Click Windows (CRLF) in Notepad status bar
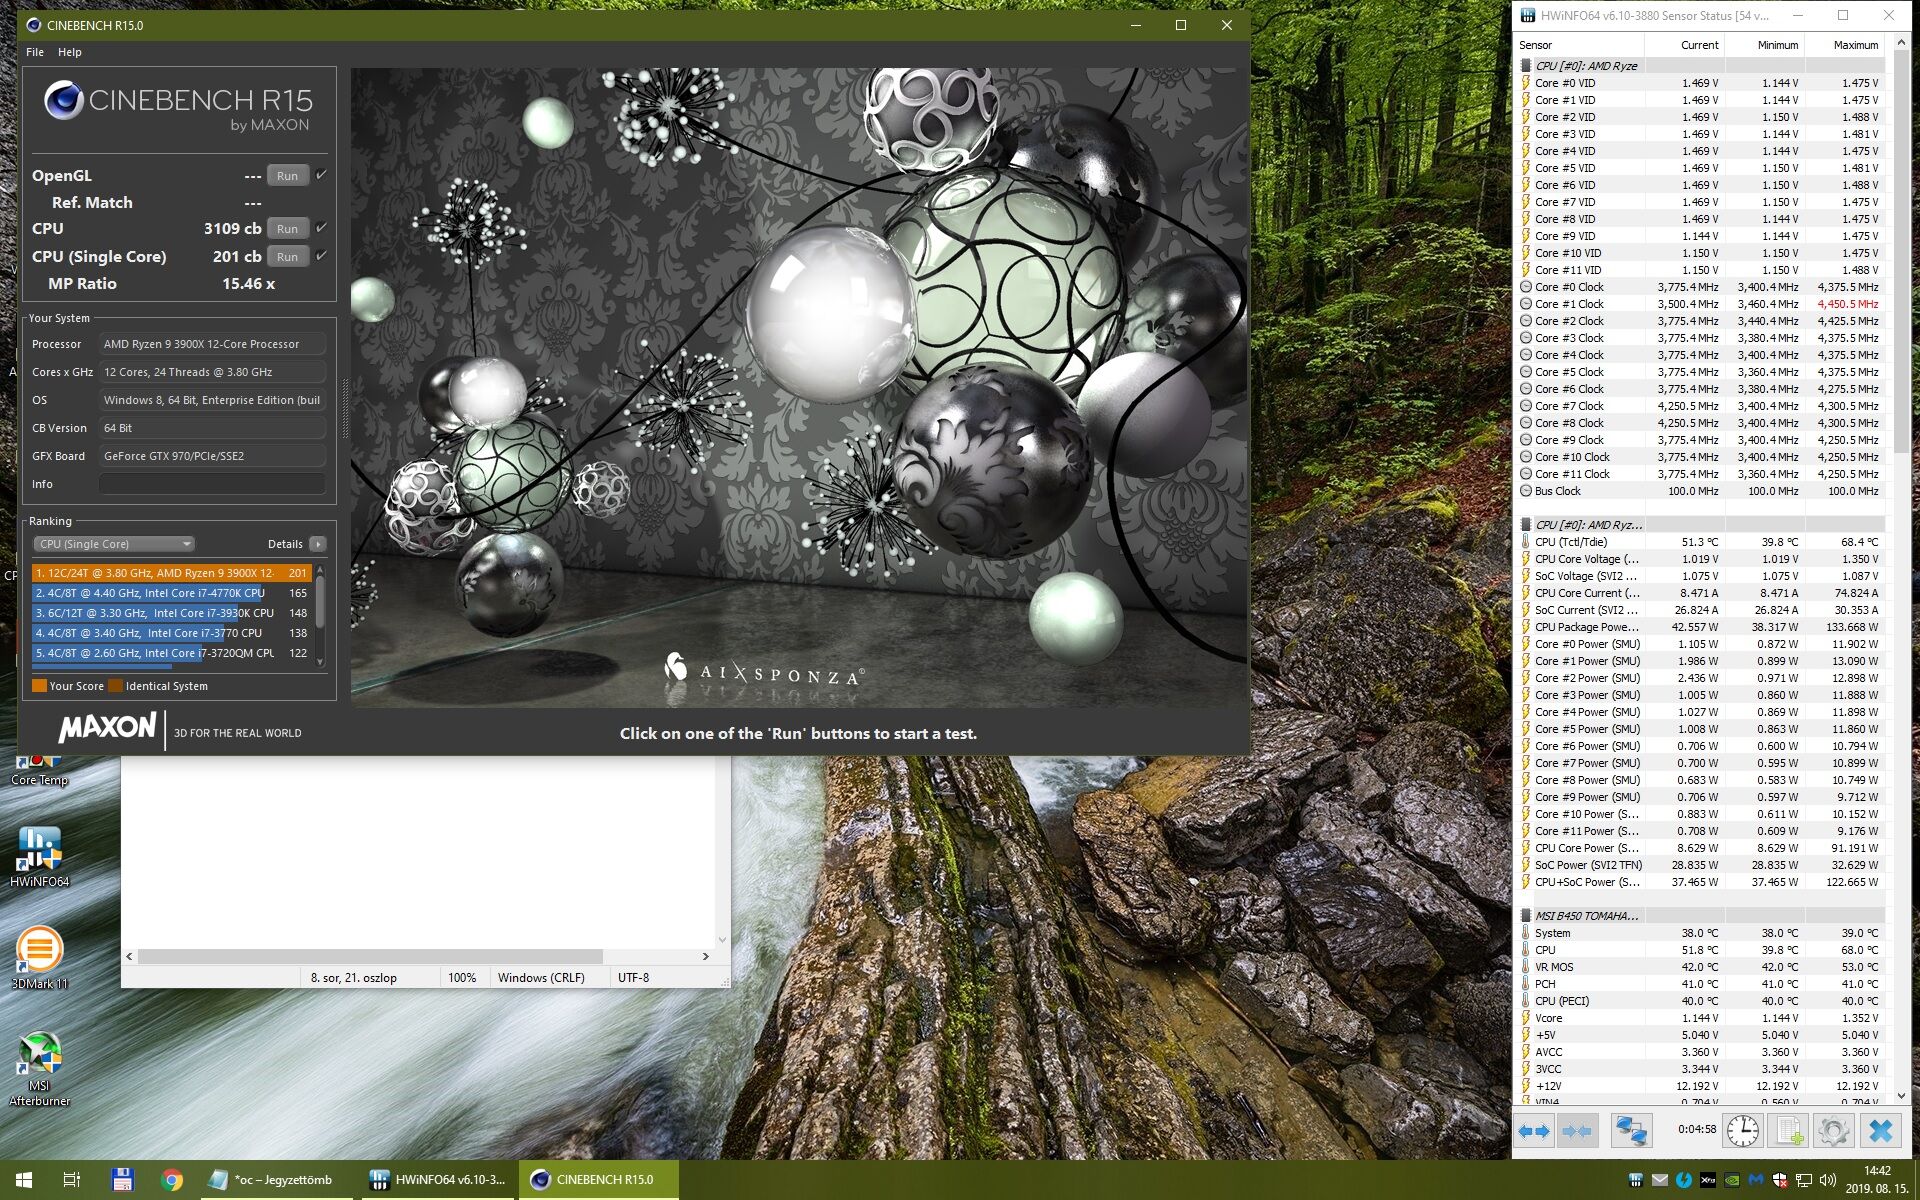 541,978
